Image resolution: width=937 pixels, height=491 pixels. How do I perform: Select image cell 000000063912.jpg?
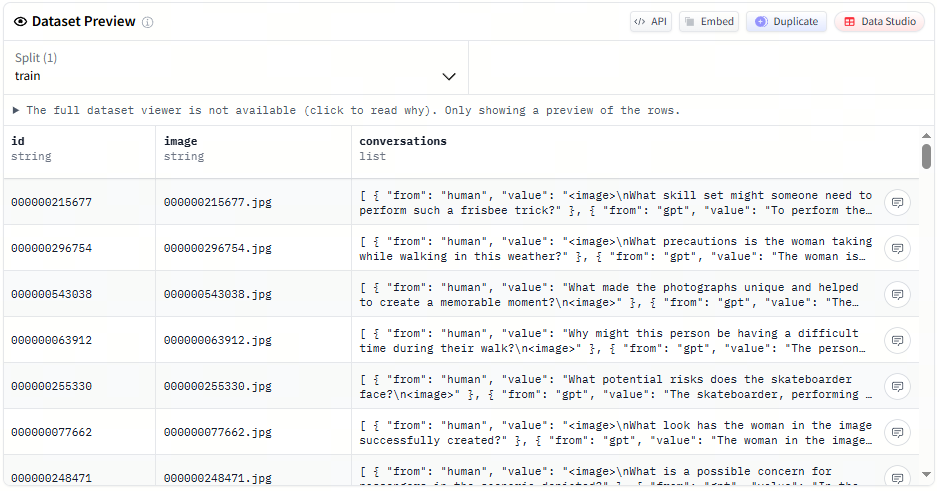coord(253,340)
